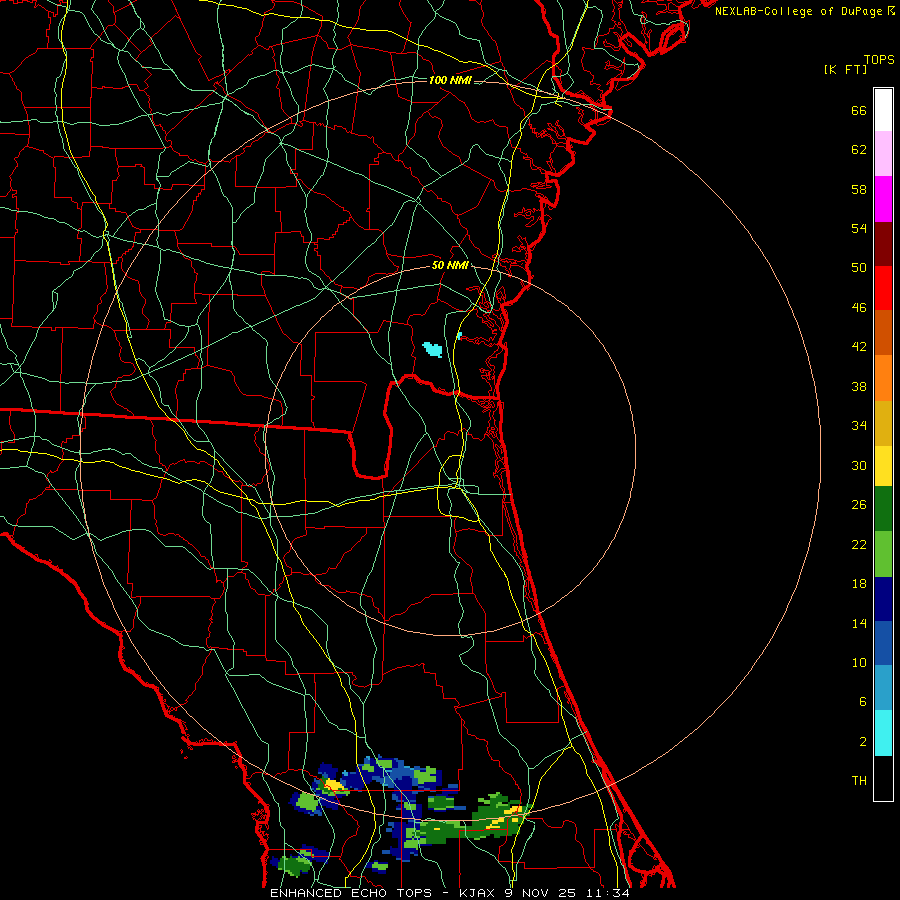Click the "66" legend value

coord(859,111)
